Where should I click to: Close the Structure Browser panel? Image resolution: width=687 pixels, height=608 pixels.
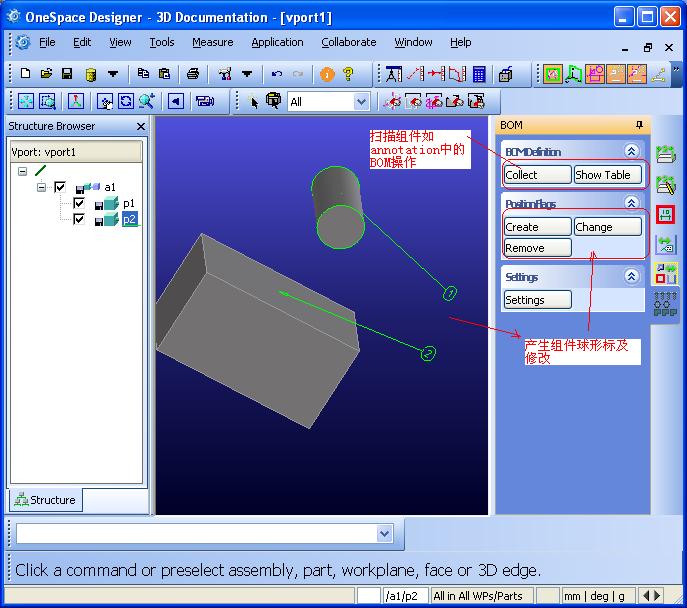pos(141,127)
